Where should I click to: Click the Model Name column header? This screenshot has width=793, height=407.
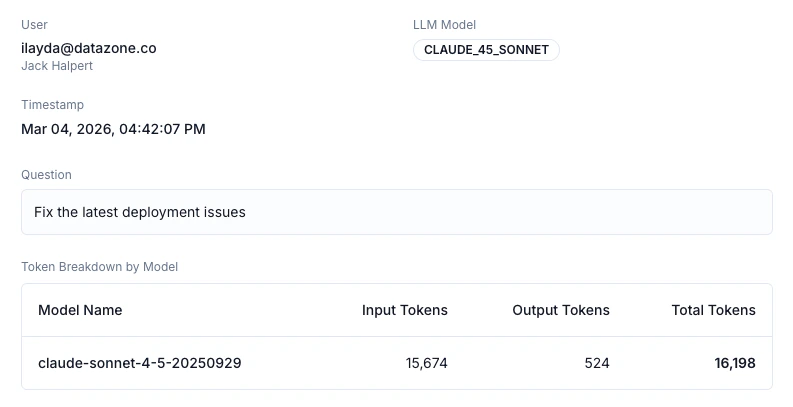click(x=80, y=310)
